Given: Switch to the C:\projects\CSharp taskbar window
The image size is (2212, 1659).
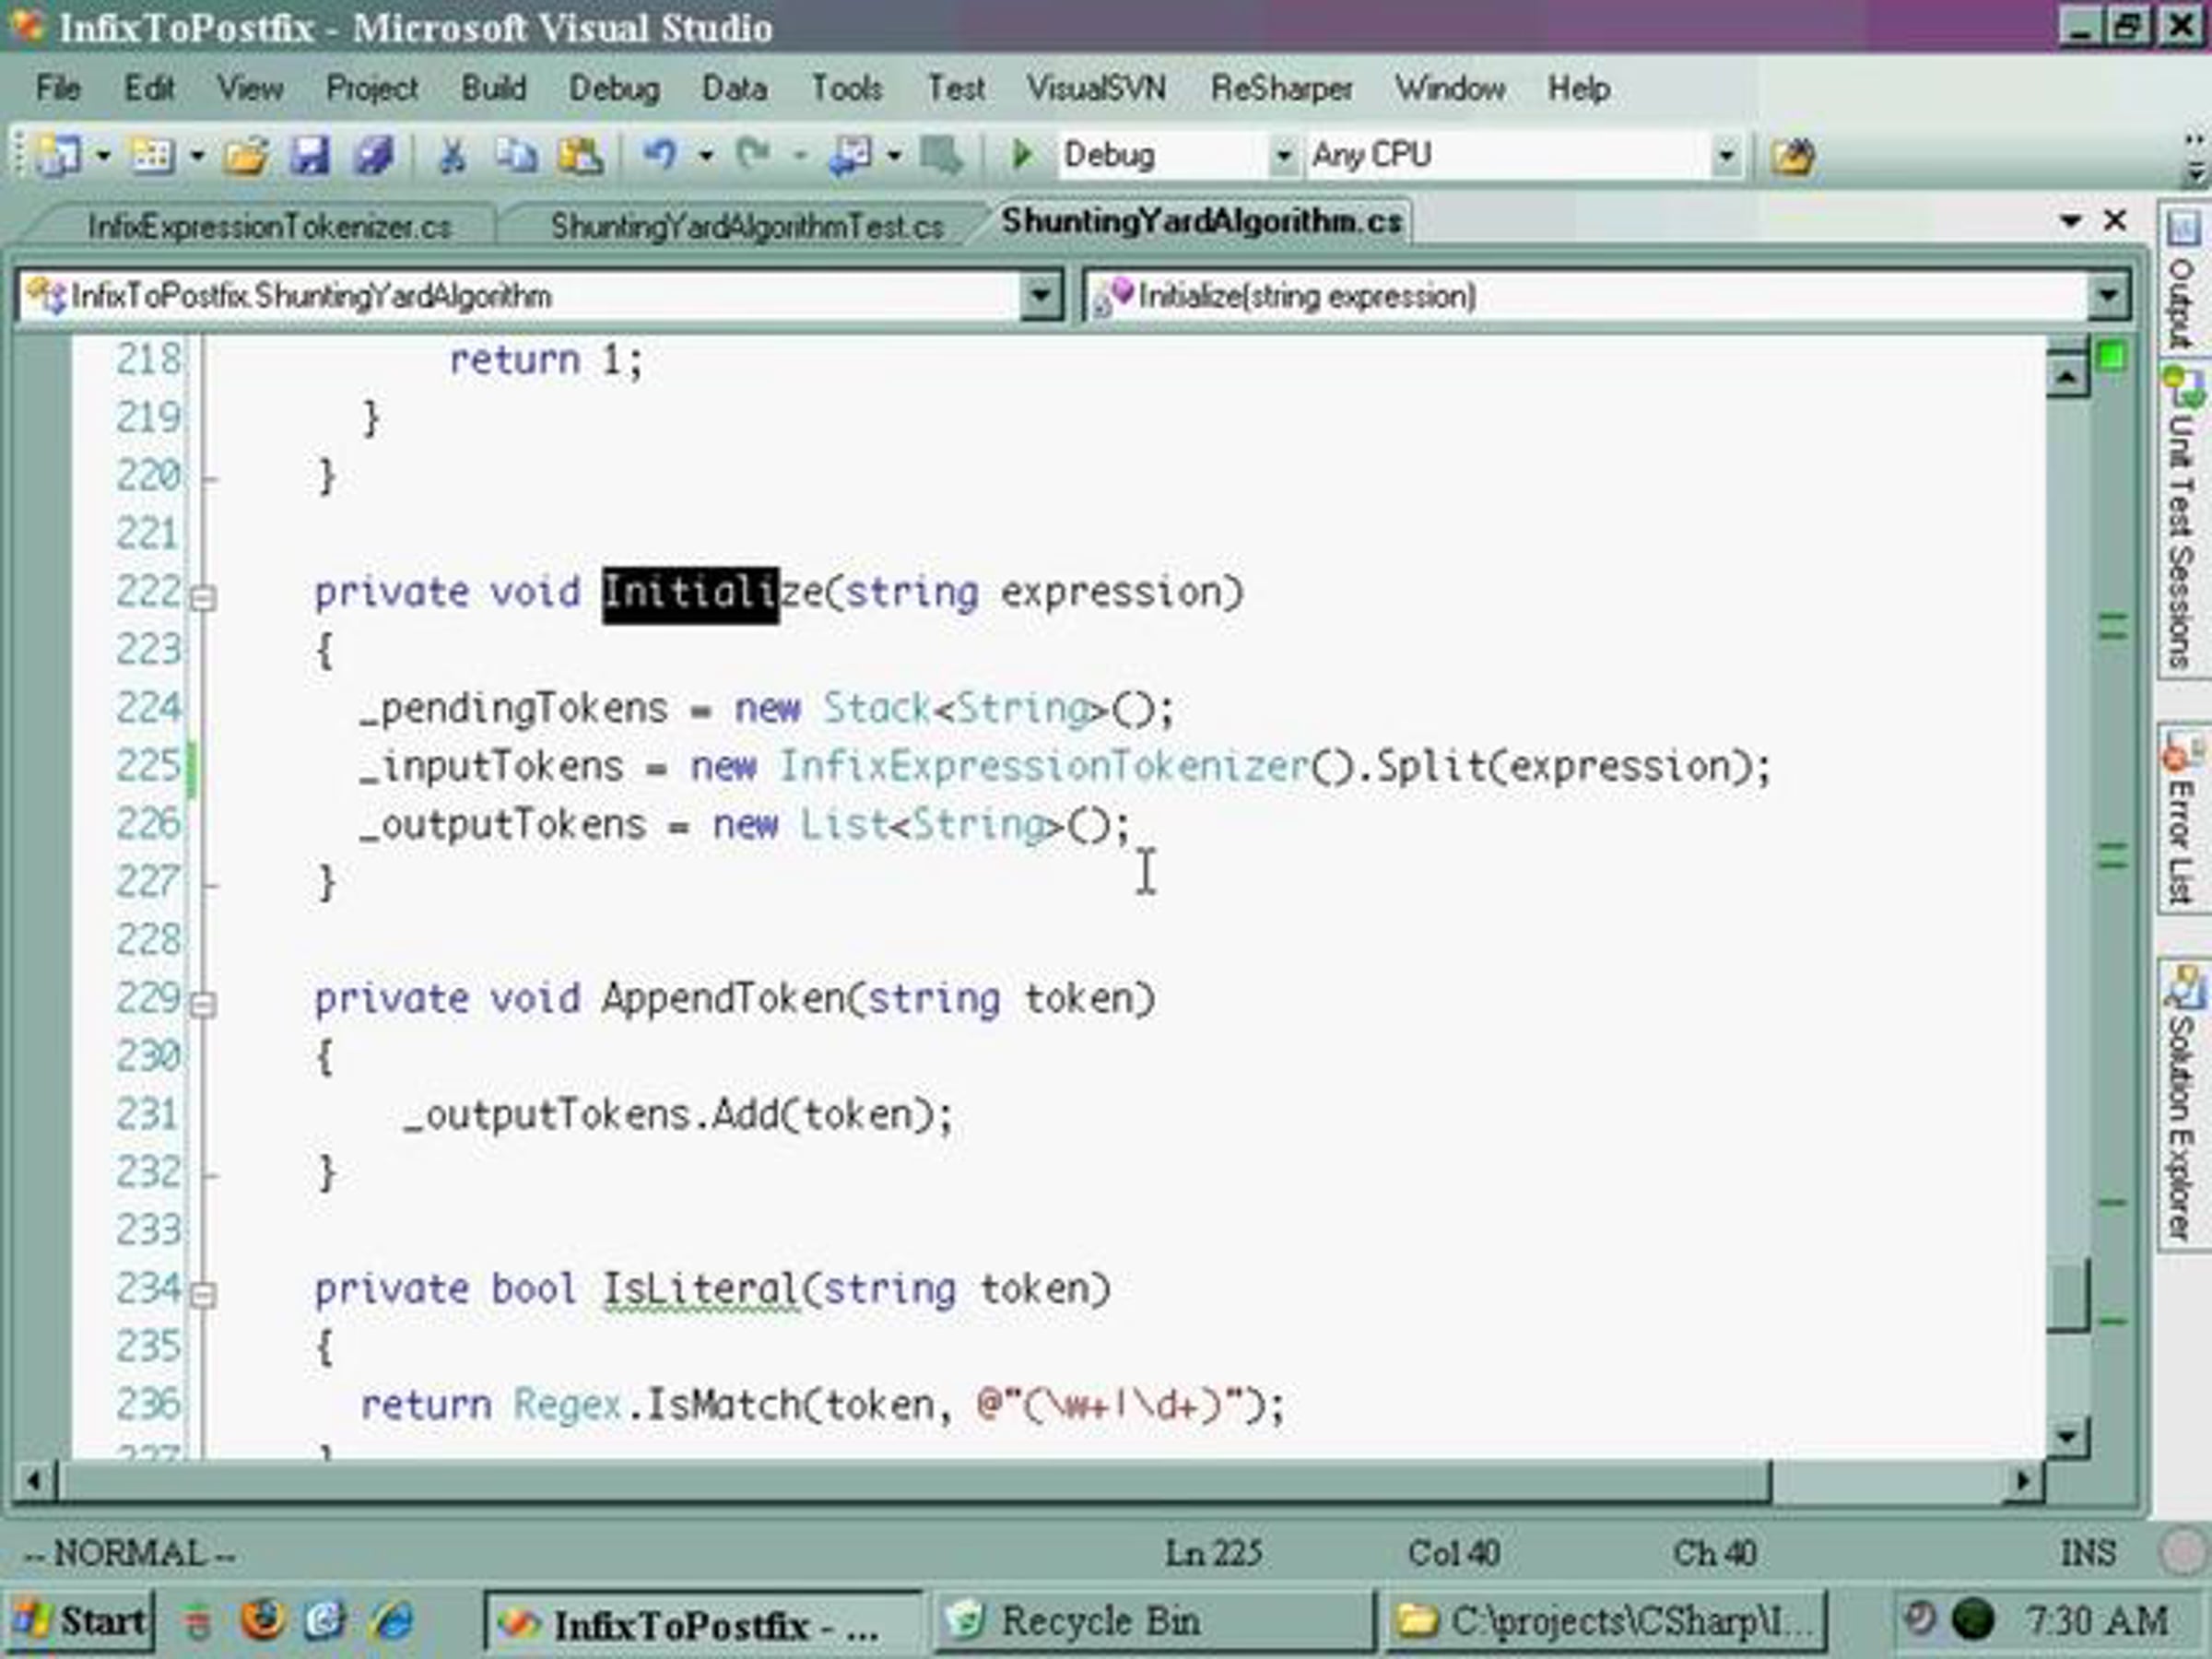Looking at the screenshot, I should [1606, 1621].
